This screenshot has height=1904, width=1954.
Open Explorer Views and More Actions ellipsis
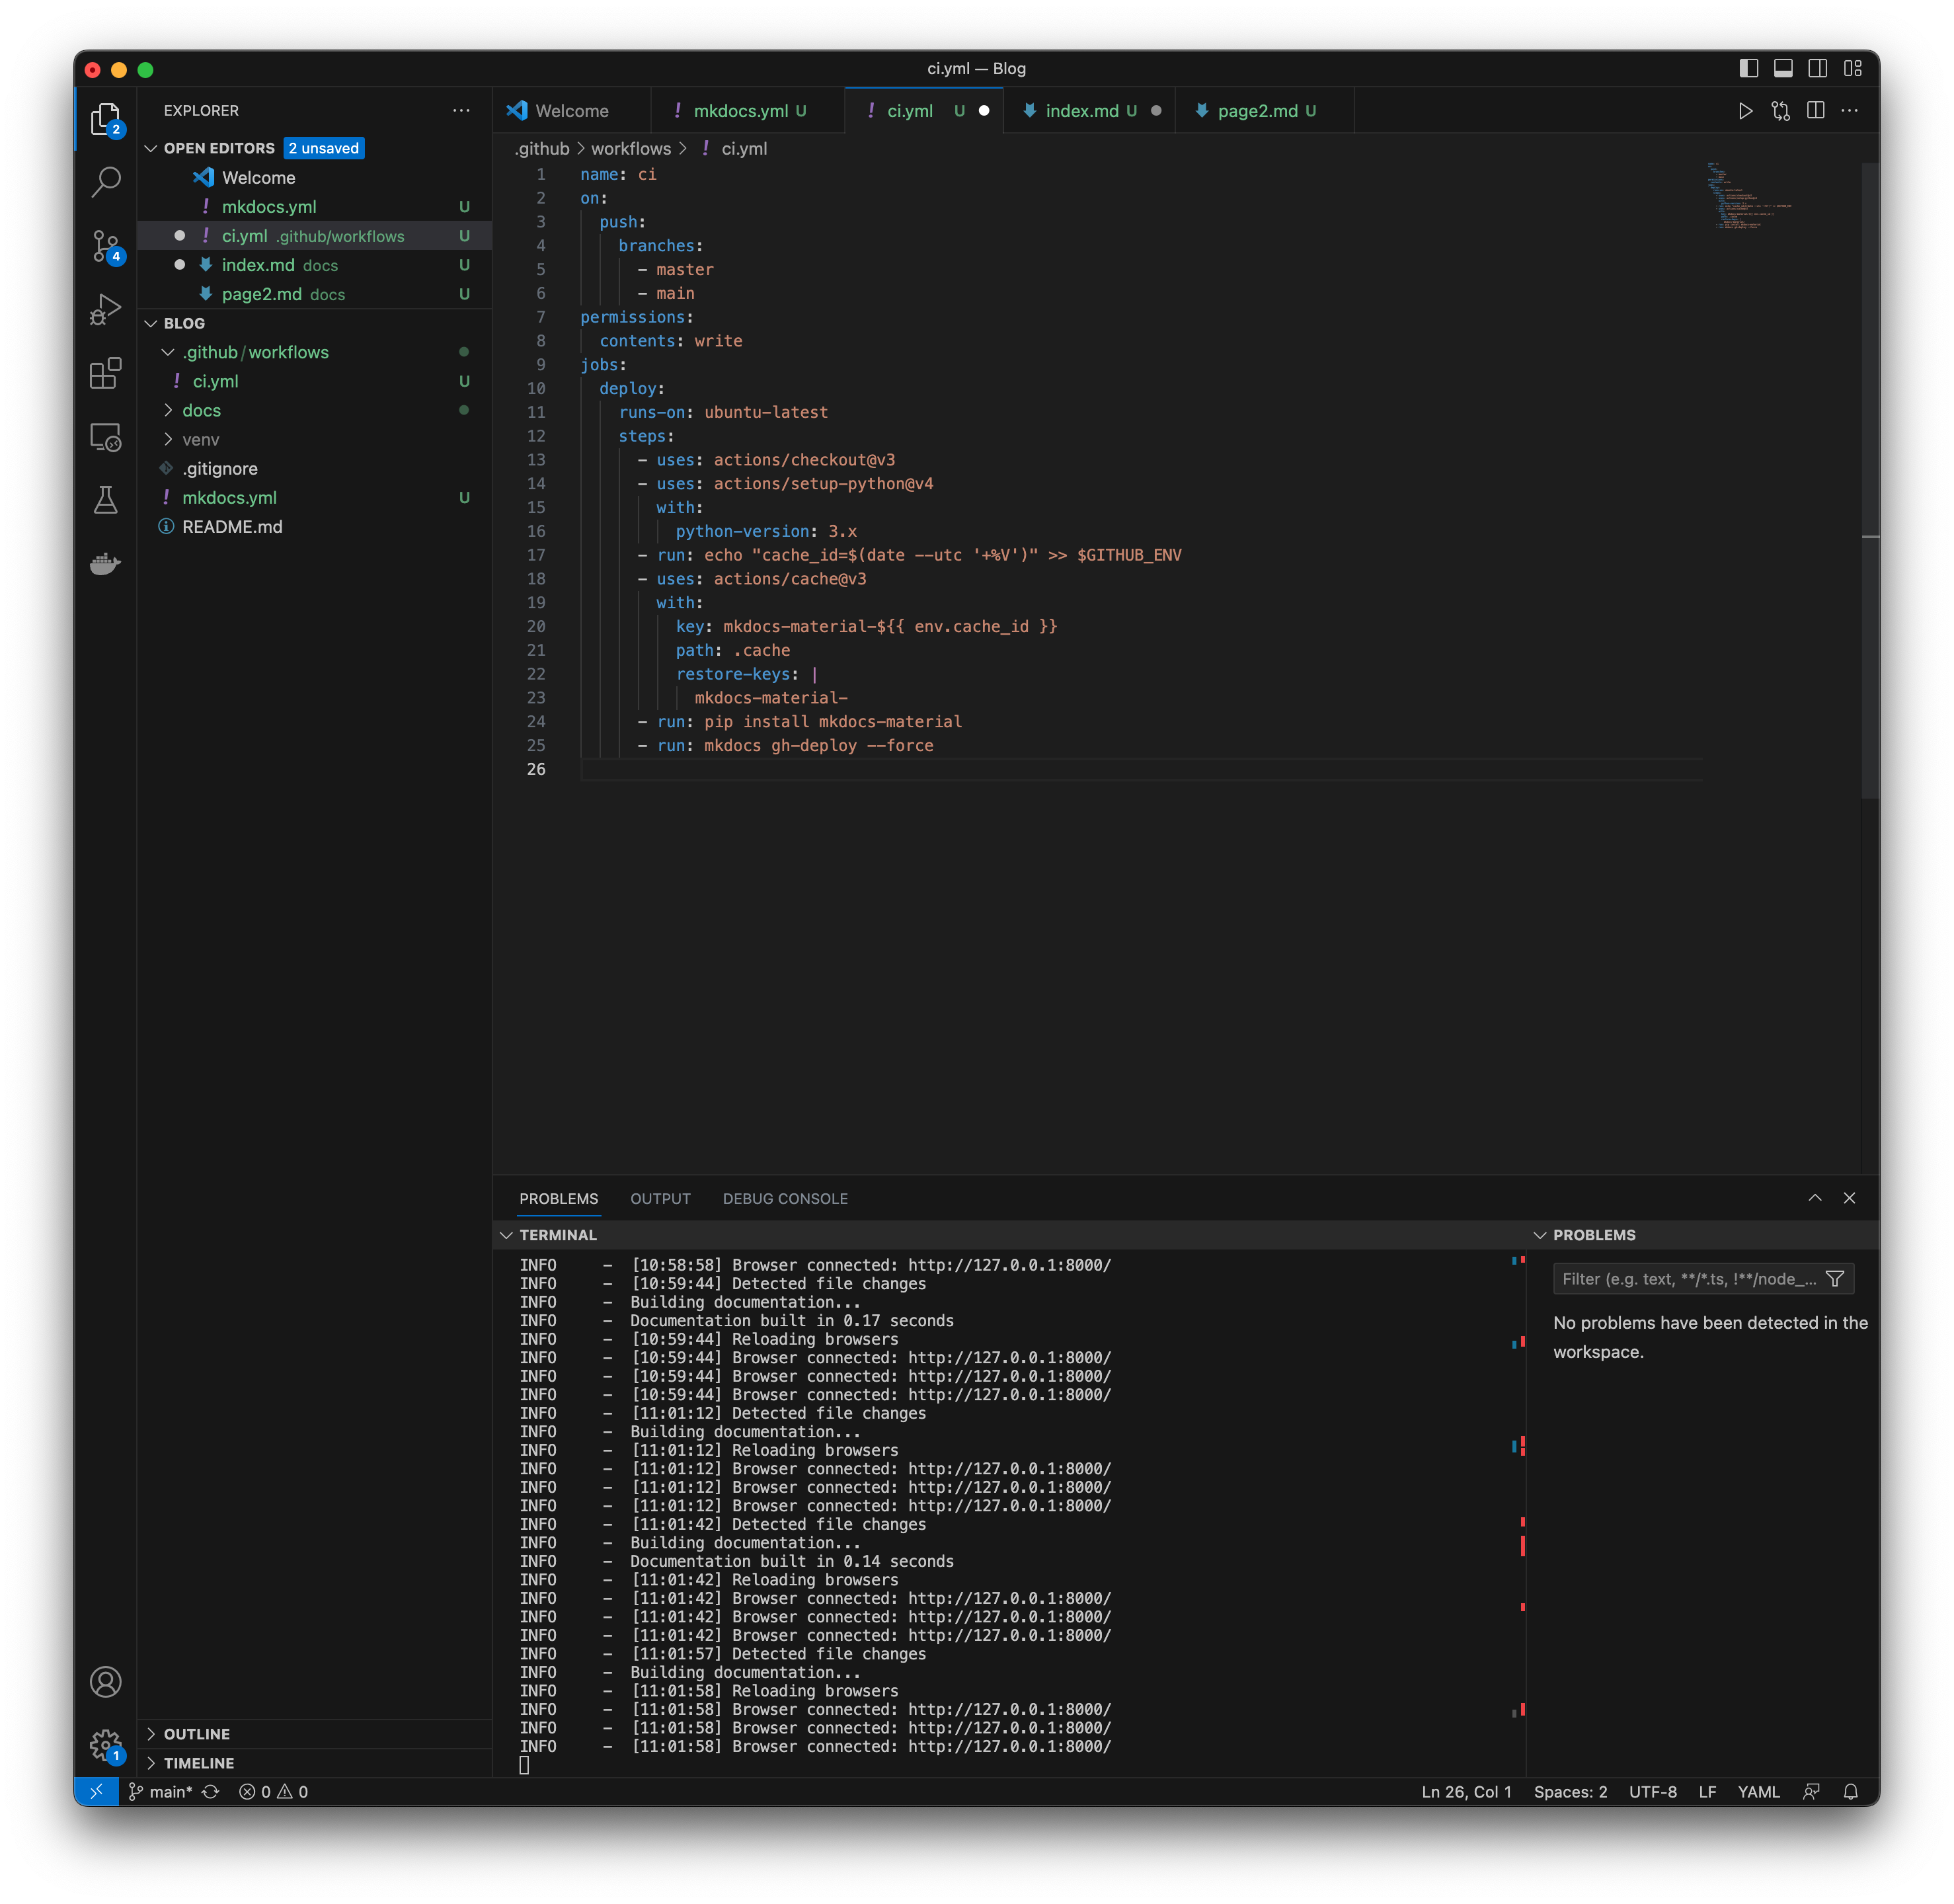(461, 111)
